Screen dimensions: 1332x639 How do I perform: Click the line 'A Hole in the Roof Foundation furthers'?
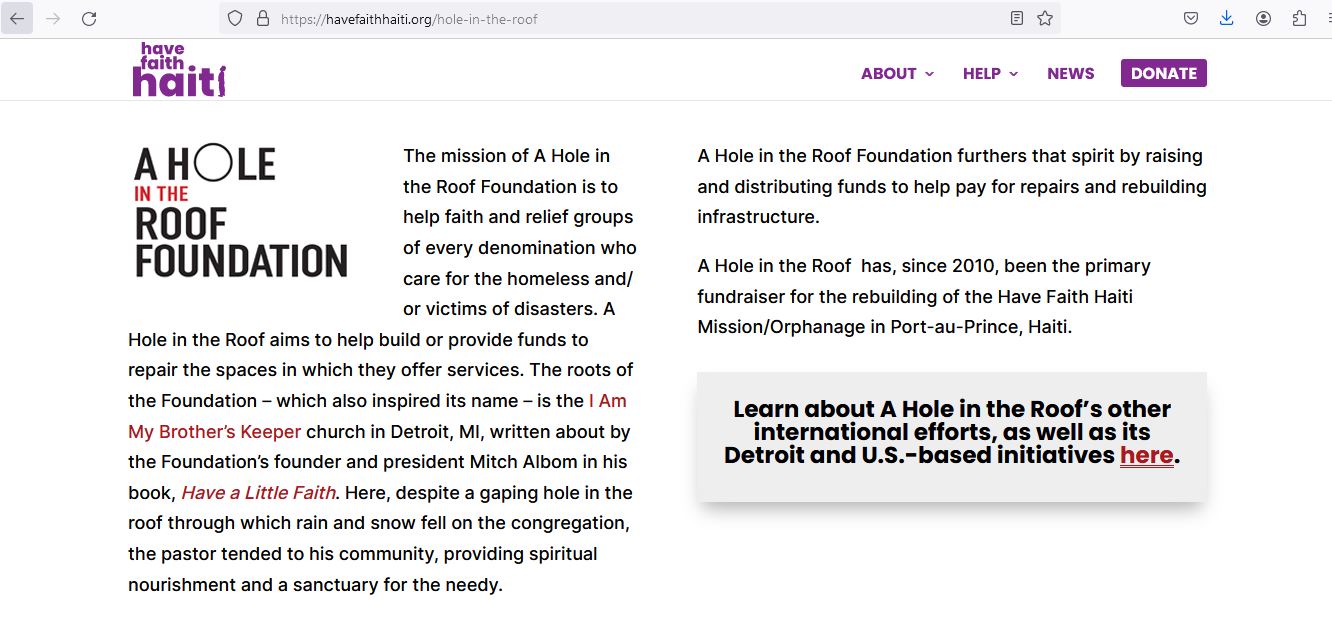[x=862, y=156]
